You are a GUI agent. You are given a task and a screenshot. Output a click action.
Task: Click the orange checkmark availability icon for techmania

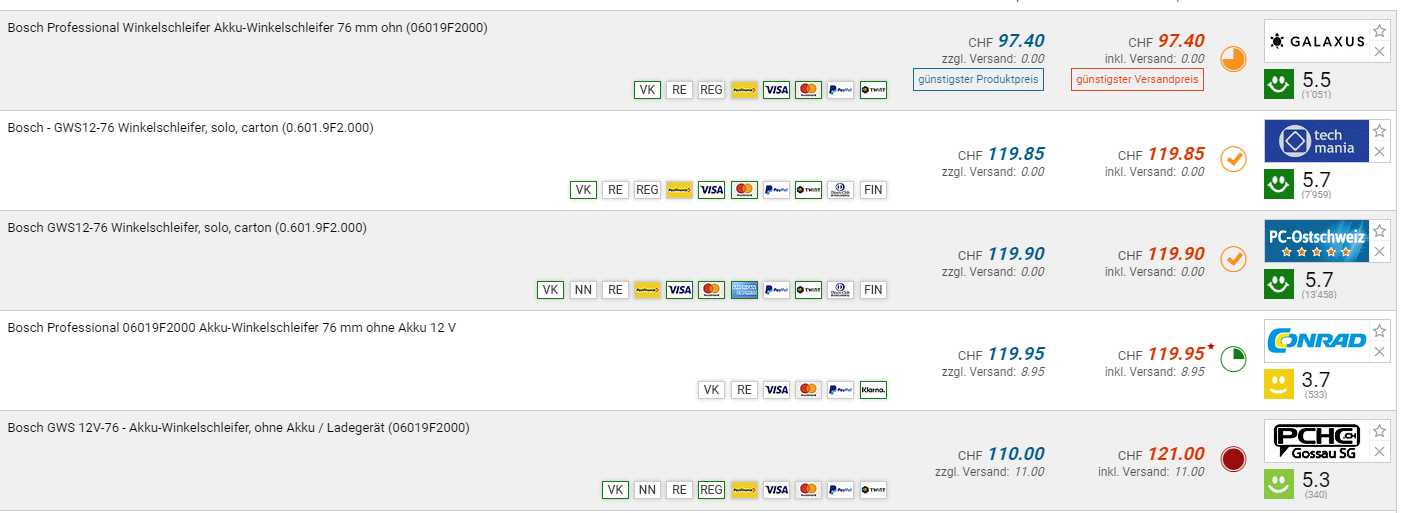click(x=1233, y=159)
